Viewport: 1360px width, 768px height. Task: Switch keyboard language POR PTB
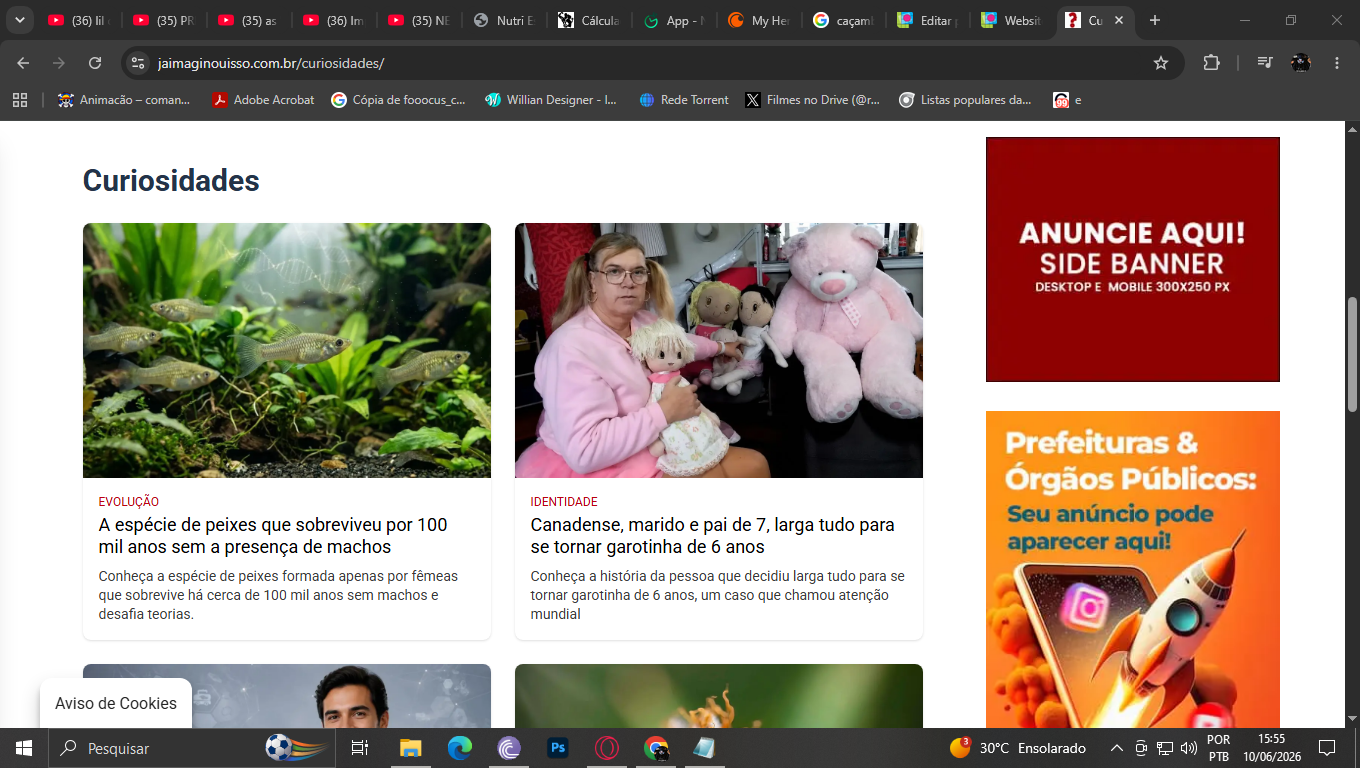(x=1218, y=748)
